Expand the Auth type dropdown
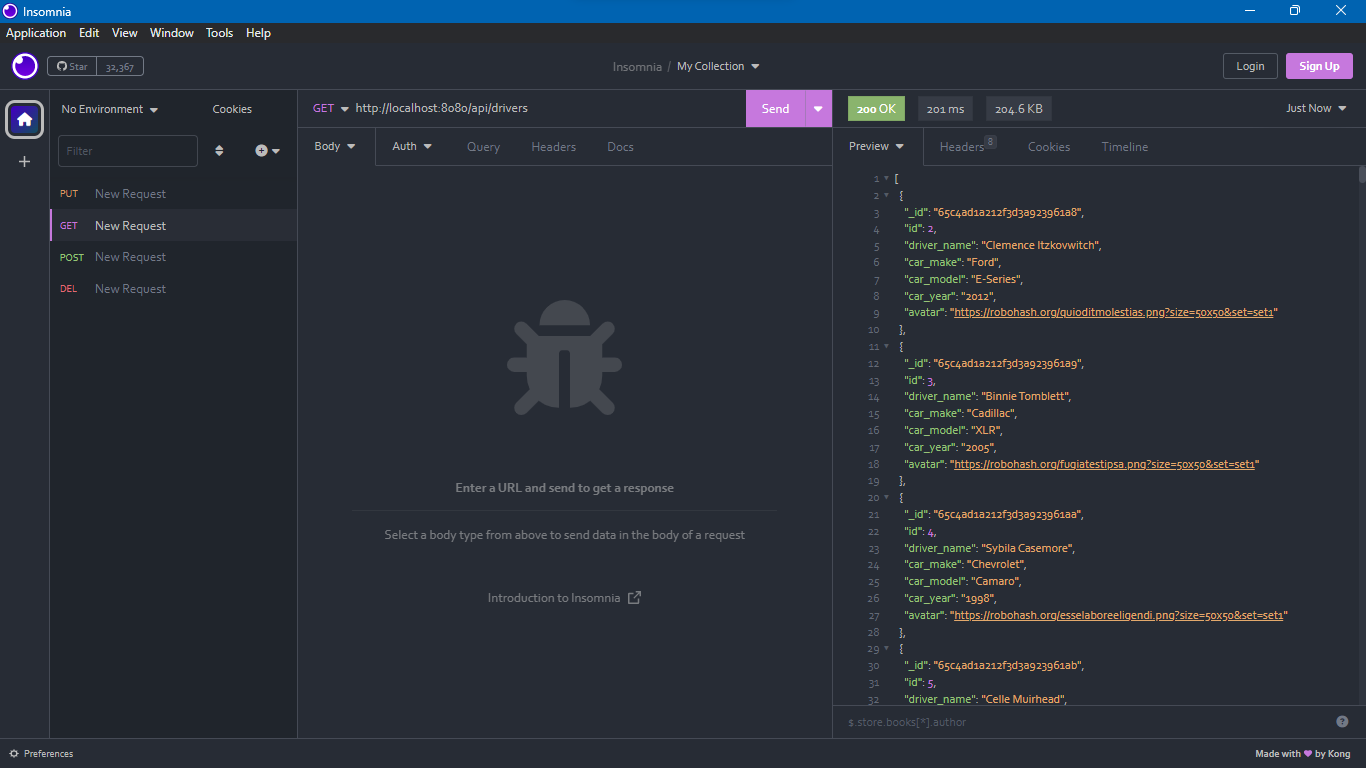The image size is (1366, 768). point(412,146)
